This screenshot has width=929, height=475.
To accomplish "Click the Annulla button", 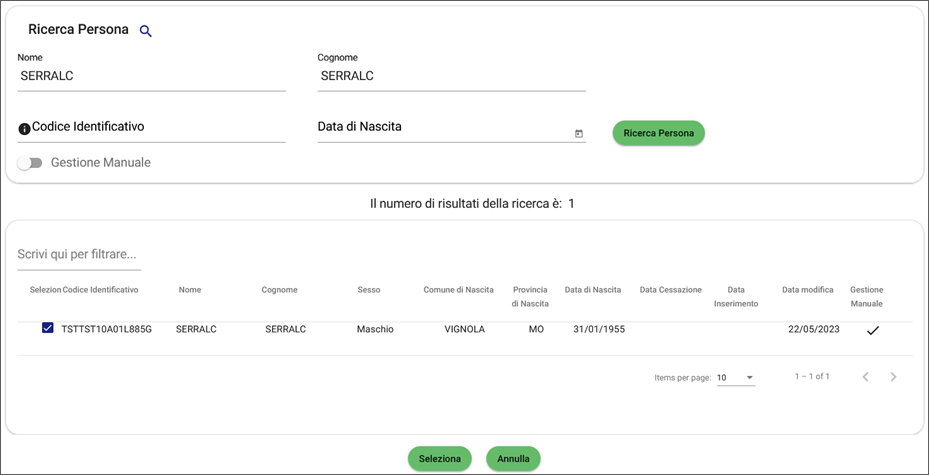I will (x=513, y=459).
